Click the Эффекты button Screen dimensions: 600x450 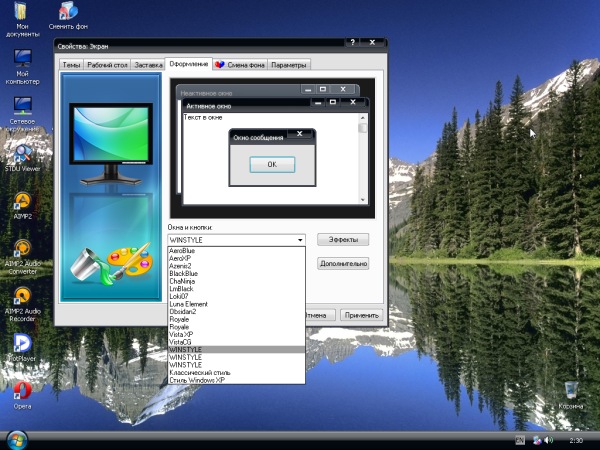pyautogui.click(x=343, y=240)
